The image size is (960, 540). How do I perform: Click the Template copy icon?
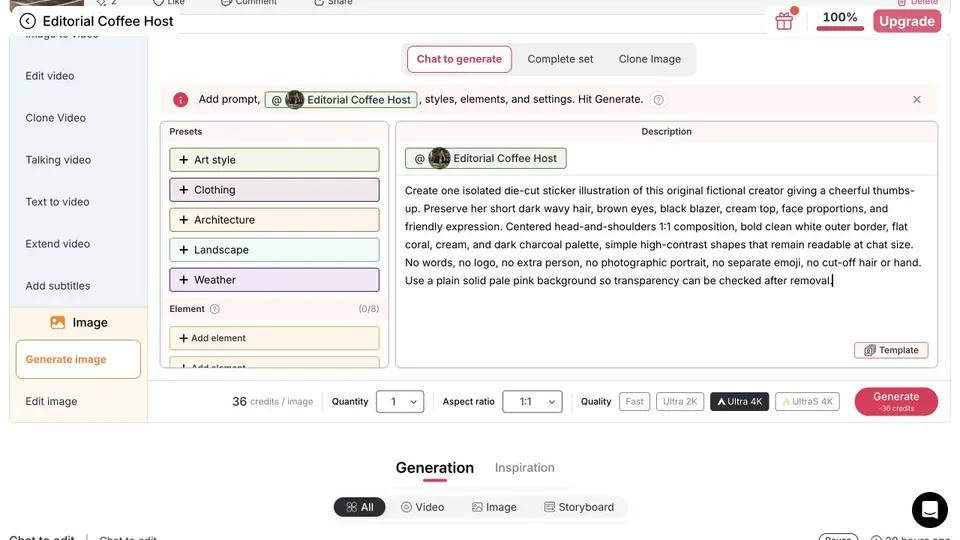point(869,350)
